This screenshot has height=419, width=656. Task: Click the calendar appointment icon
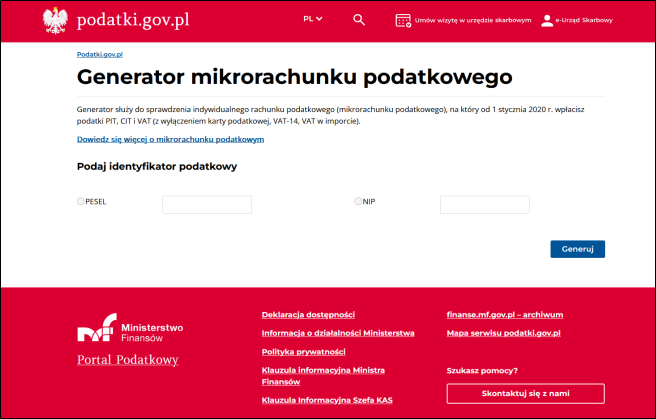point(403,20)
